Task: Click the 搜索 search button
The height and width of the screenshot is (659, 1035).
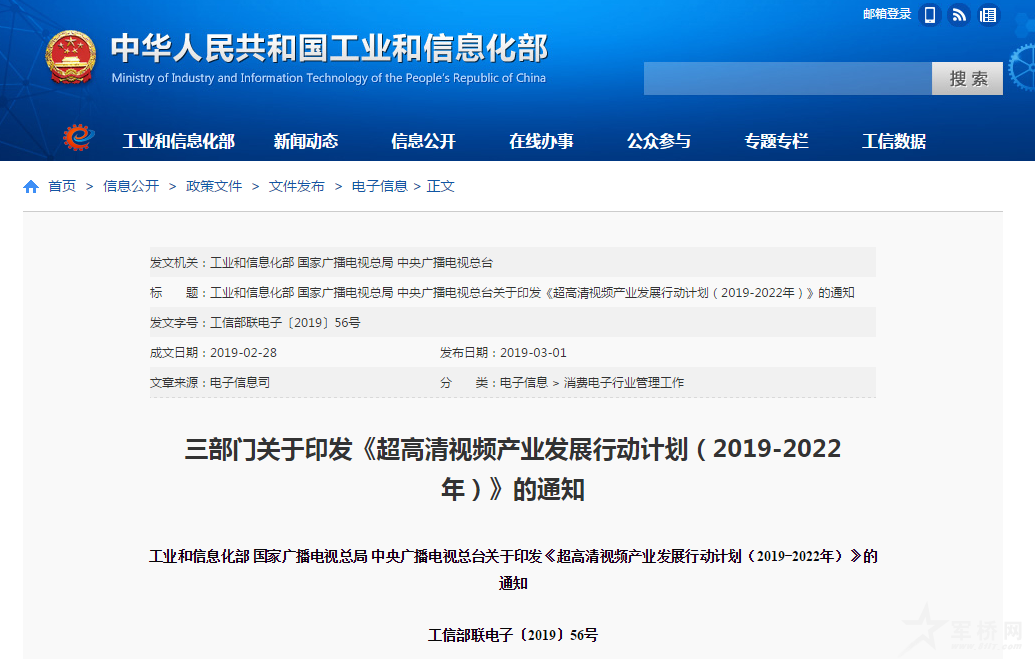Action: pyautogui.click(x=967, y=79)
